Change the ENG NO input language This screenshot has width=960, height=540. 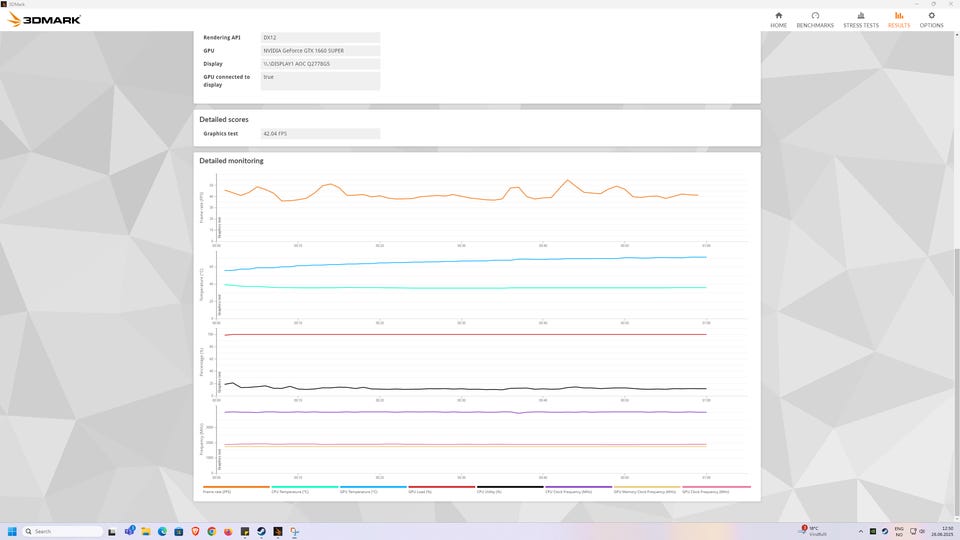tap(899, 531)
